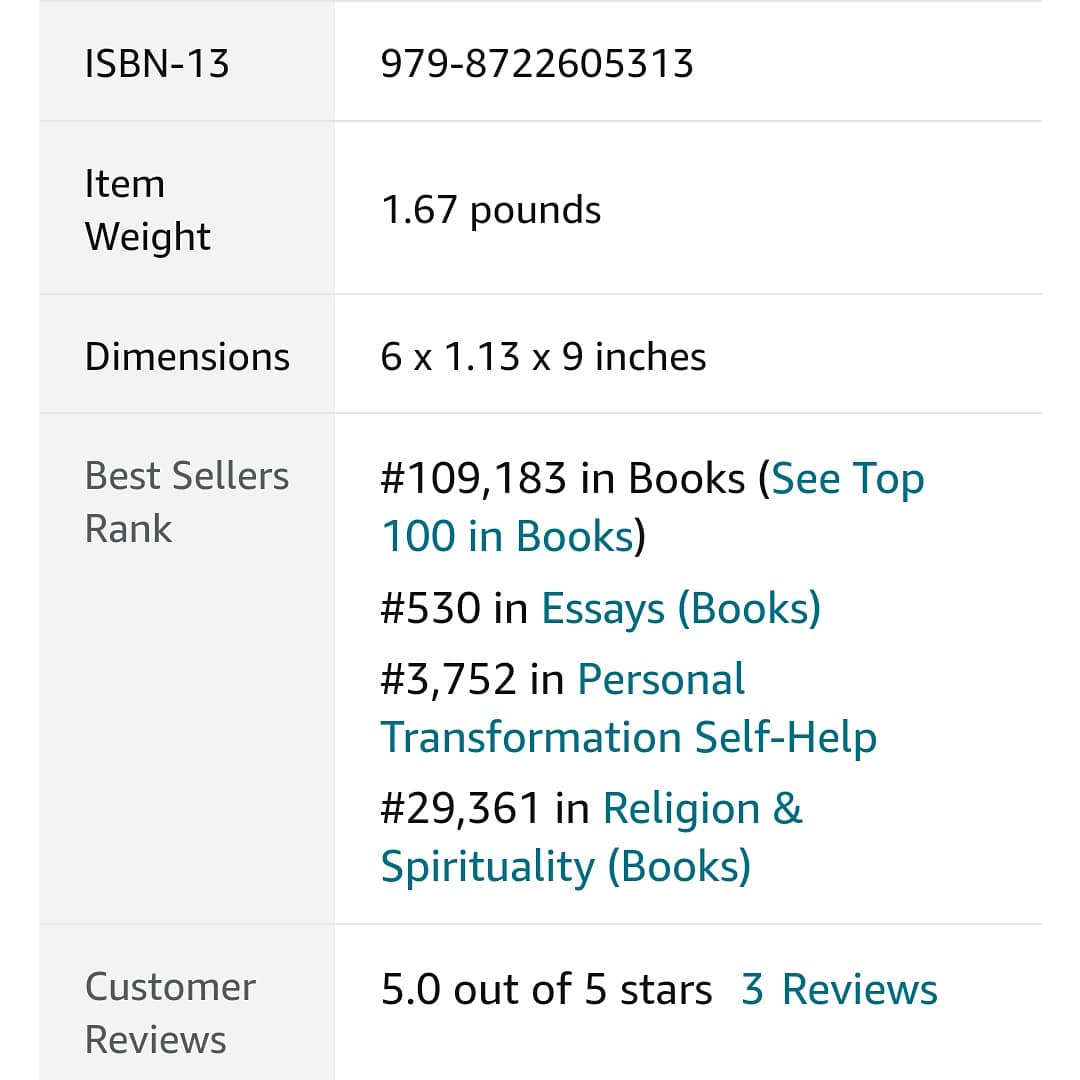
Task: Click the Customer Reviews label
Action: point(170,1012)
